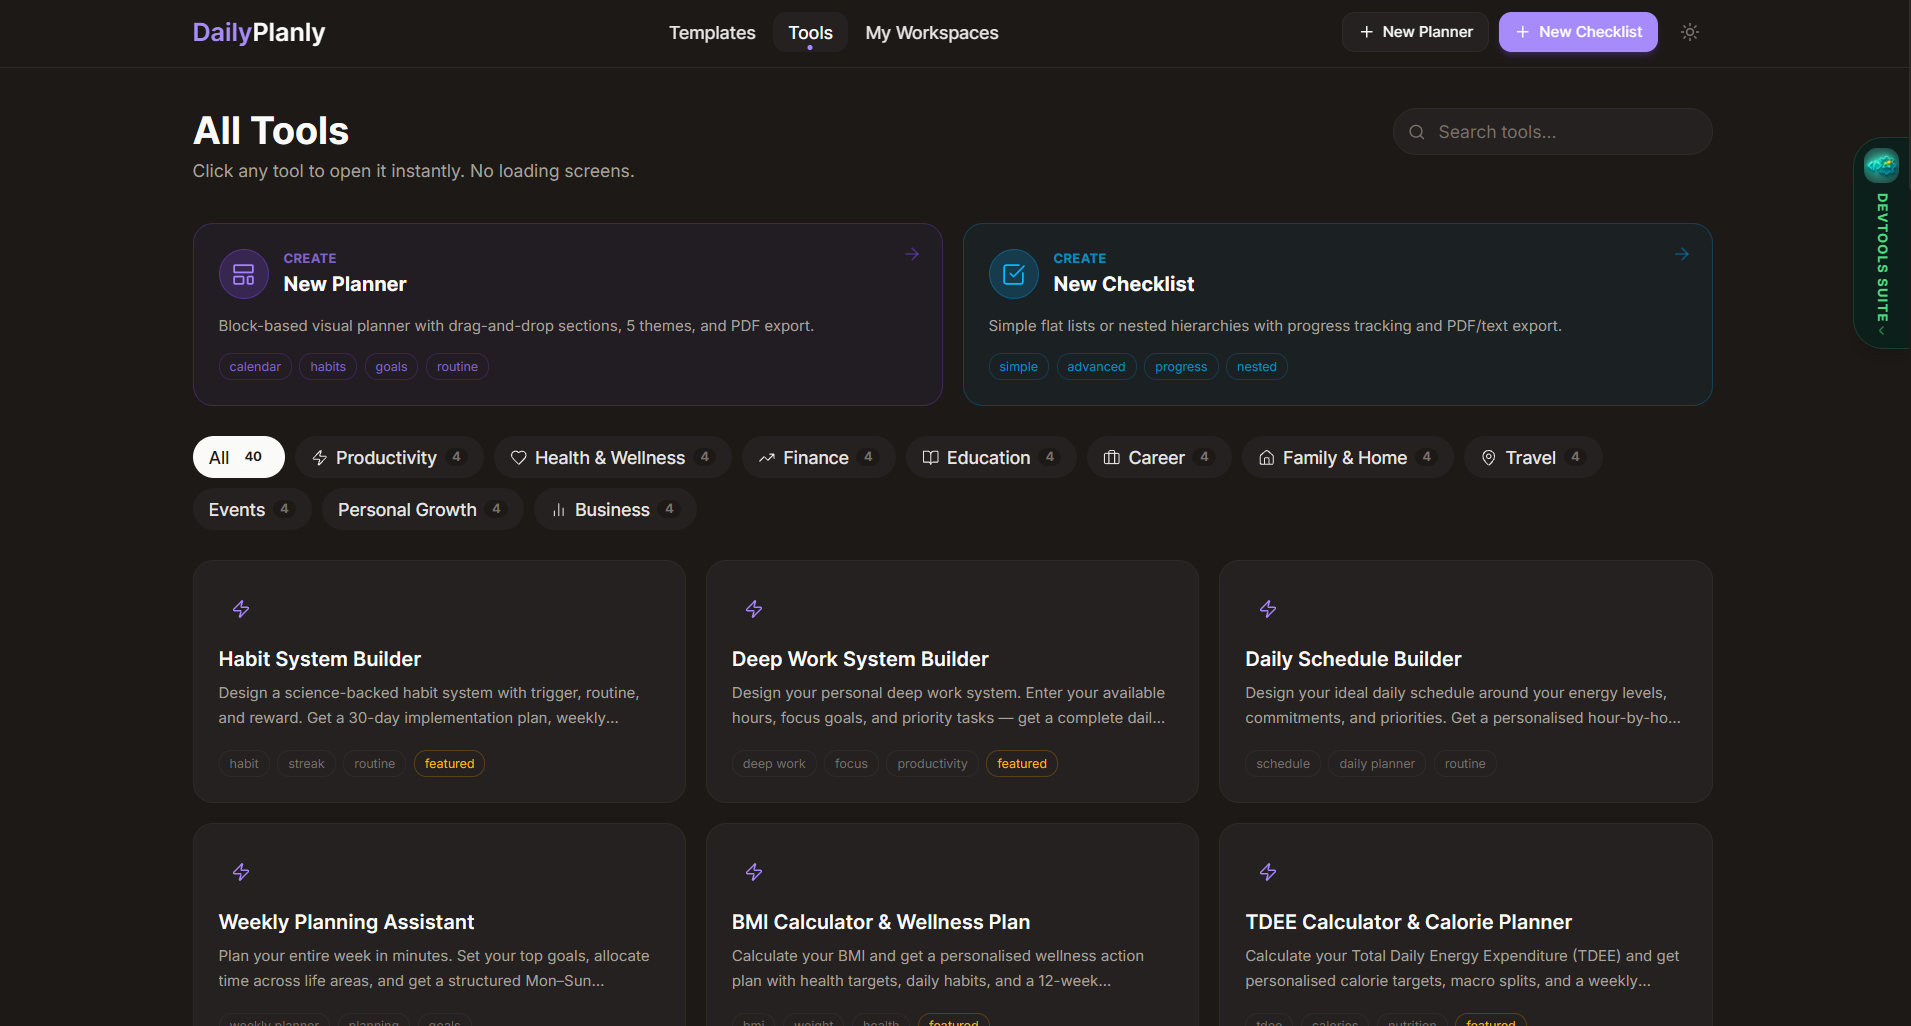1911x1026 pixels.
Task: Click the nested tag on New Checklist
Action: click(1256, 367)
